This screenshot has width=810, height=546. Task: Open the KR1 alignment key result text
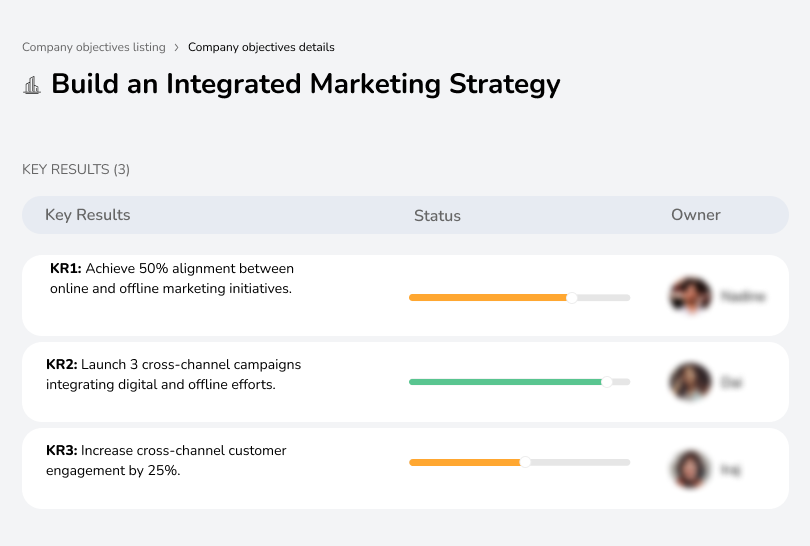(172, 278)
